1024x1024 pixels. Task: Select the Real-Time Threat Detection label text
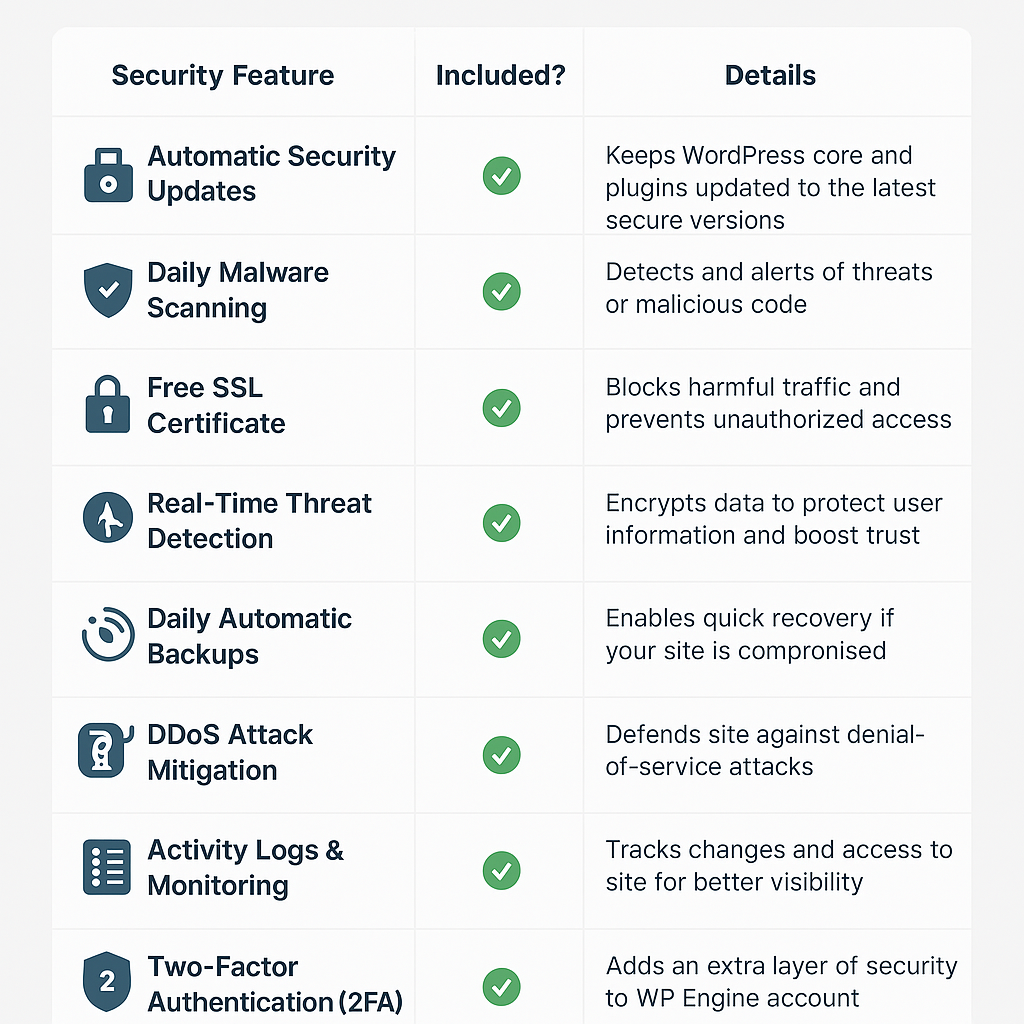coord(259,521)
